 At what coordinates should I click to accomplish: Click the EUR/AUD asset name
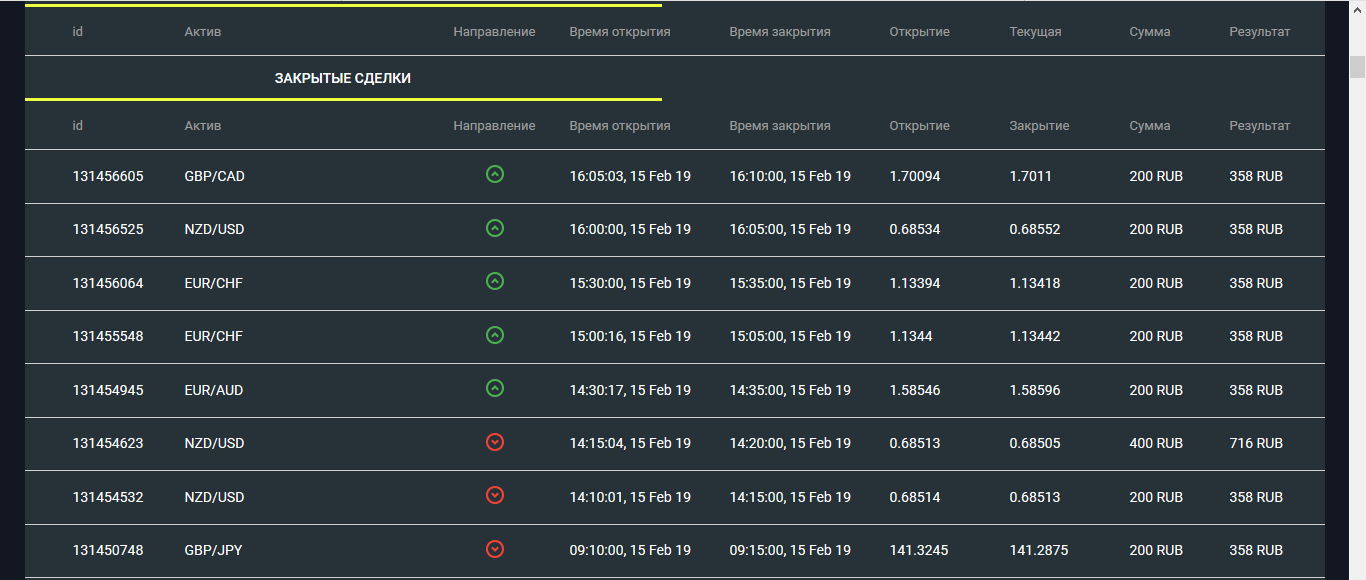pos(214,390)
